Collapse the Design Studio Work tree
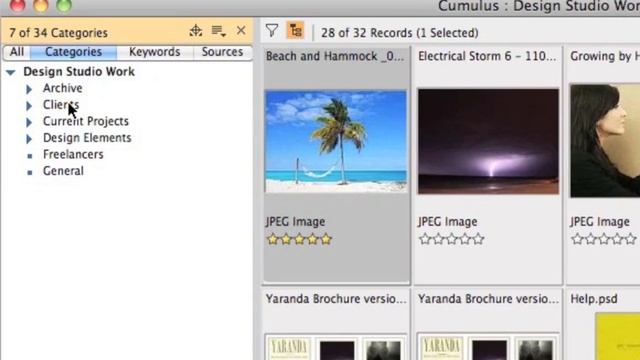Image resolution: width=640 pixels, height=360 pixels. coord(11,72)
